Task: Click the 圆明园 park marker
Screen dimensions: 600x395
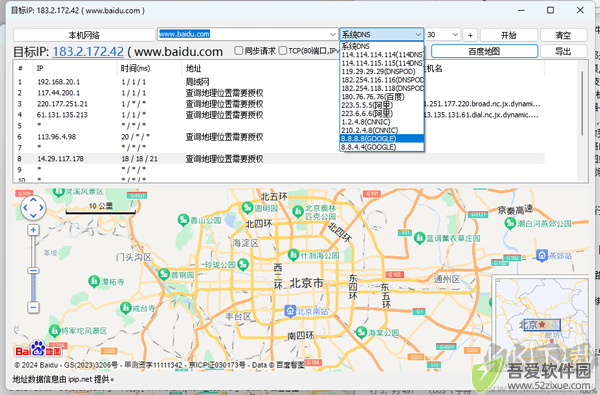Action: tap(248, 208)
